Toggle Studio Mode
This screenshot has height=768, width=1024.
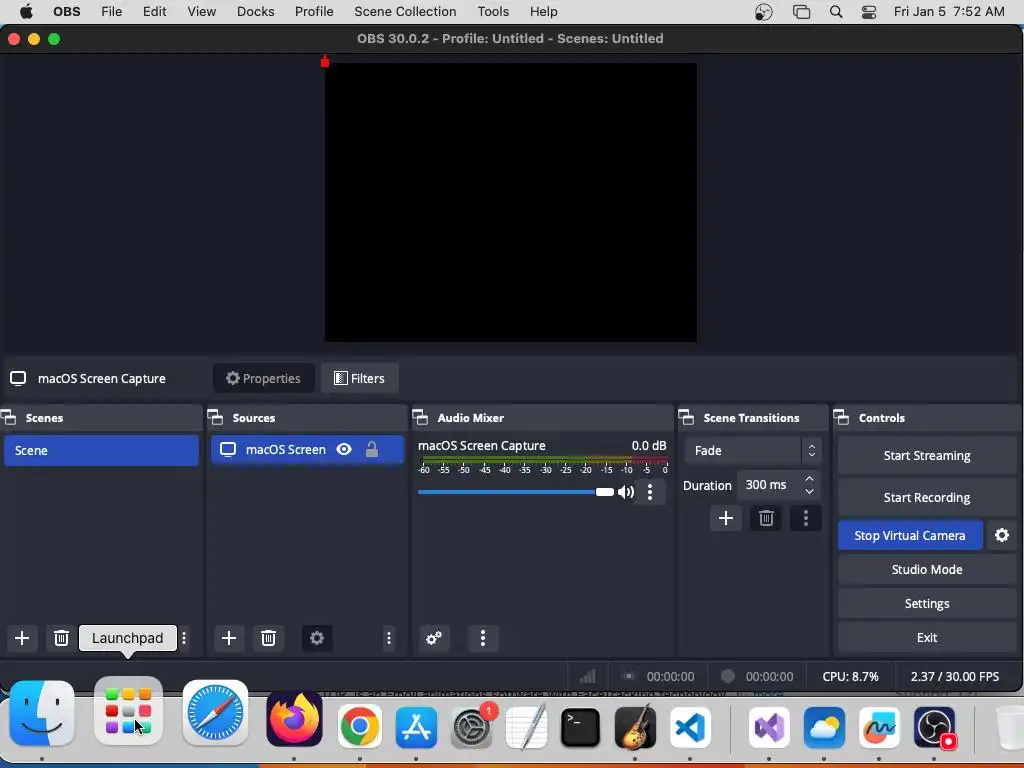[x=927, y=569]
